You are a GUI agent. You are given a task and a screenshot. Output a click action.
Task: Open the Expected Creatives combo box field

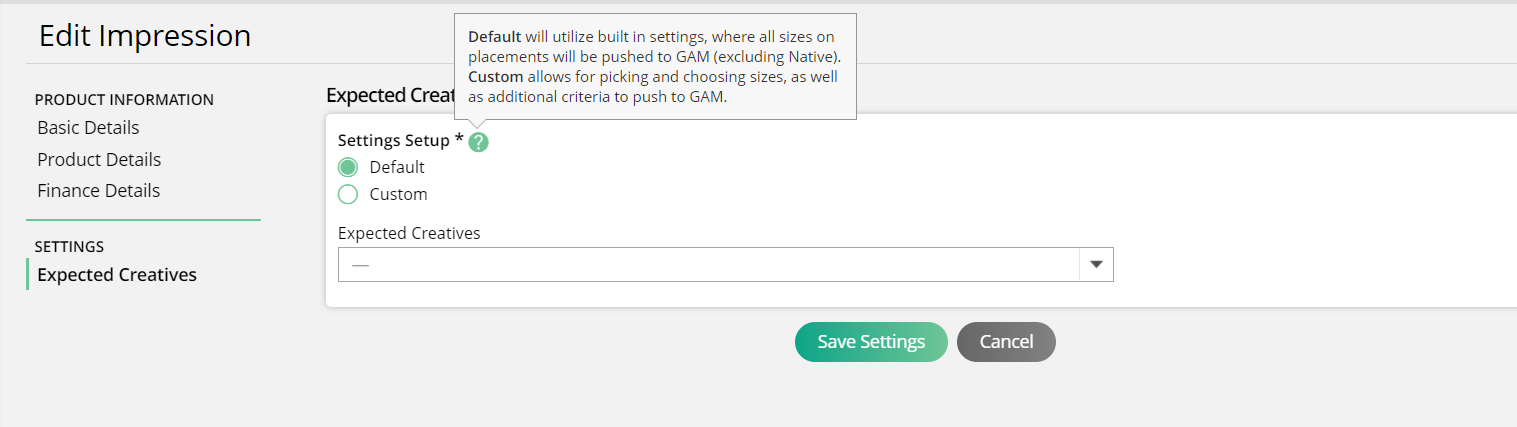726,264
